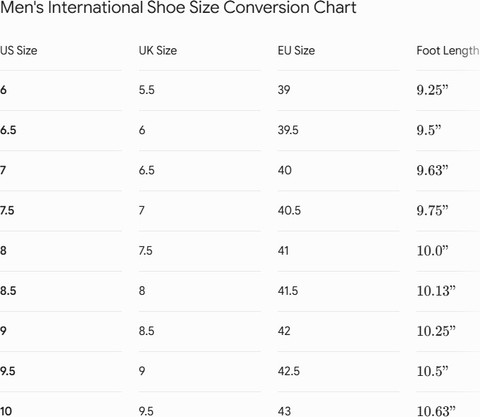Click US size 8.5 cell

pyautogui.click(x=8, y=291)
